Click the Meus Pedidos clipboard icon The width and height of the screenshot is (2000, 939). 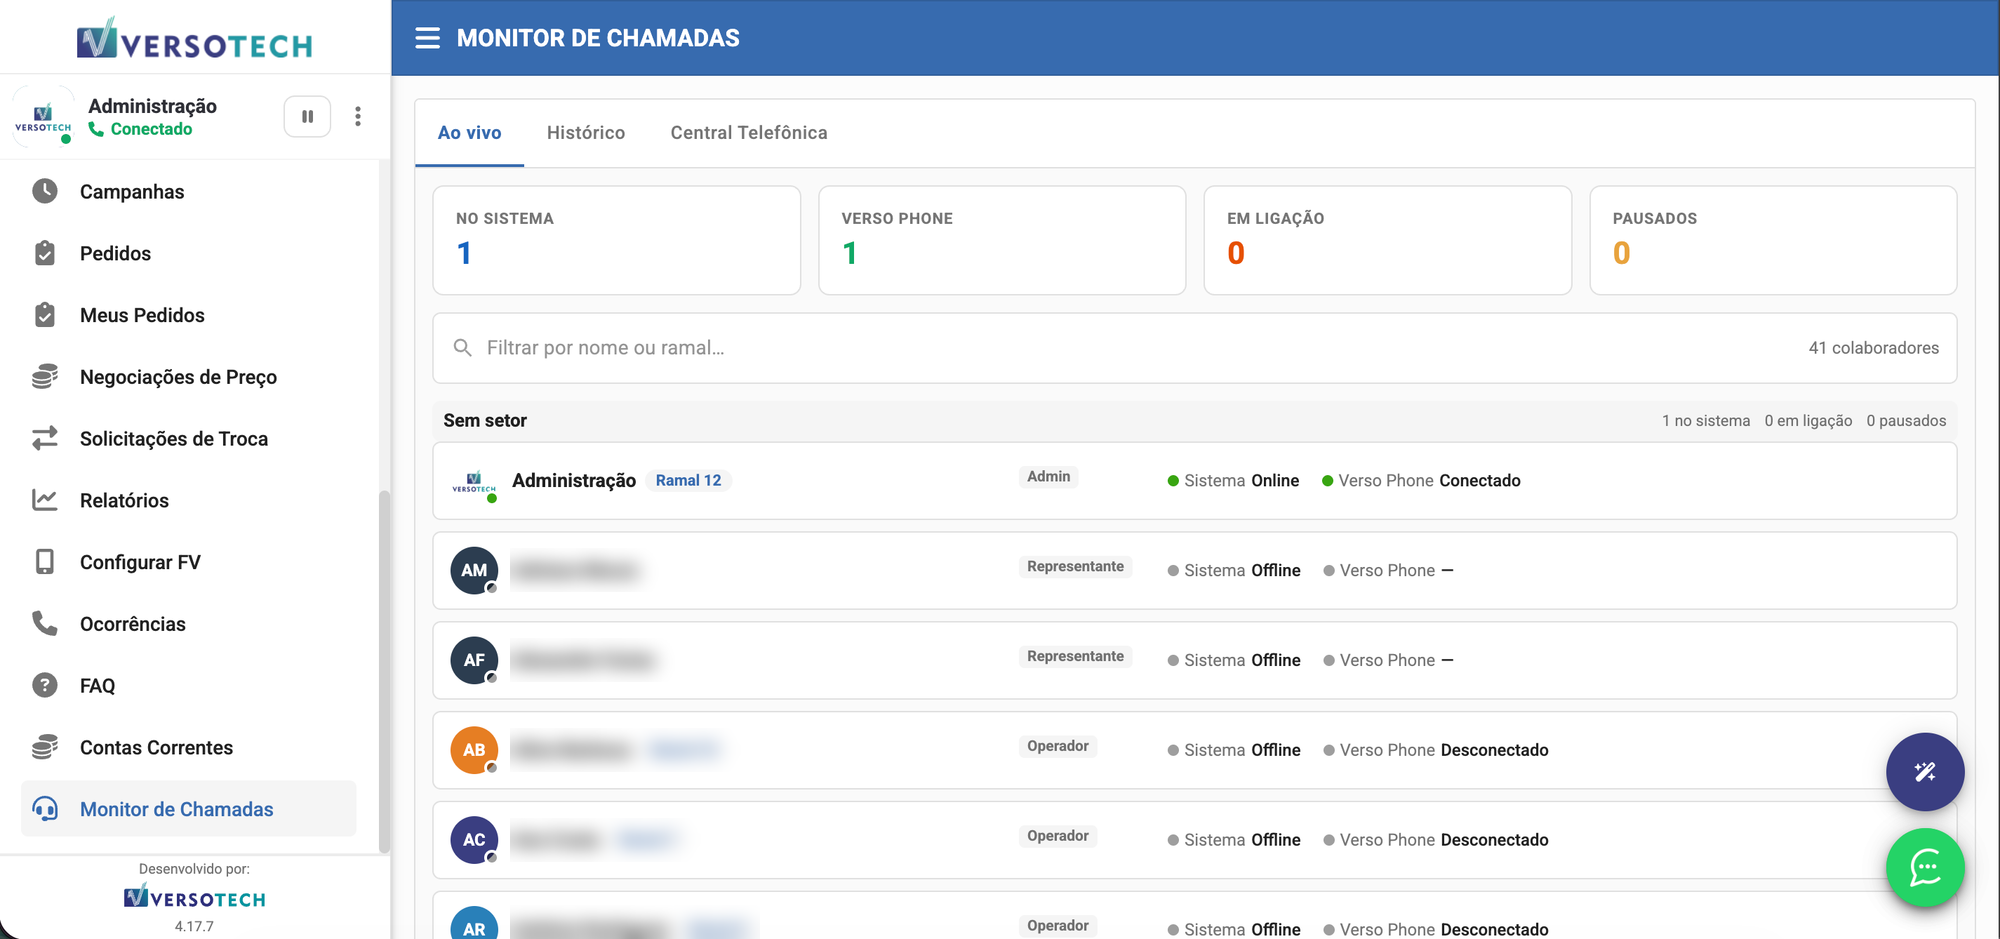click(x=45, y=315)
